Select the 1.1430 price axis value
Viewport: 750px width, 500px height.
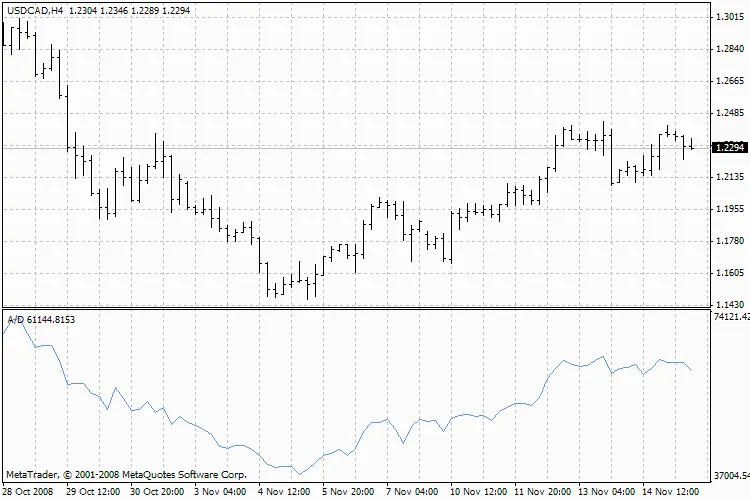tap(729, 304)
